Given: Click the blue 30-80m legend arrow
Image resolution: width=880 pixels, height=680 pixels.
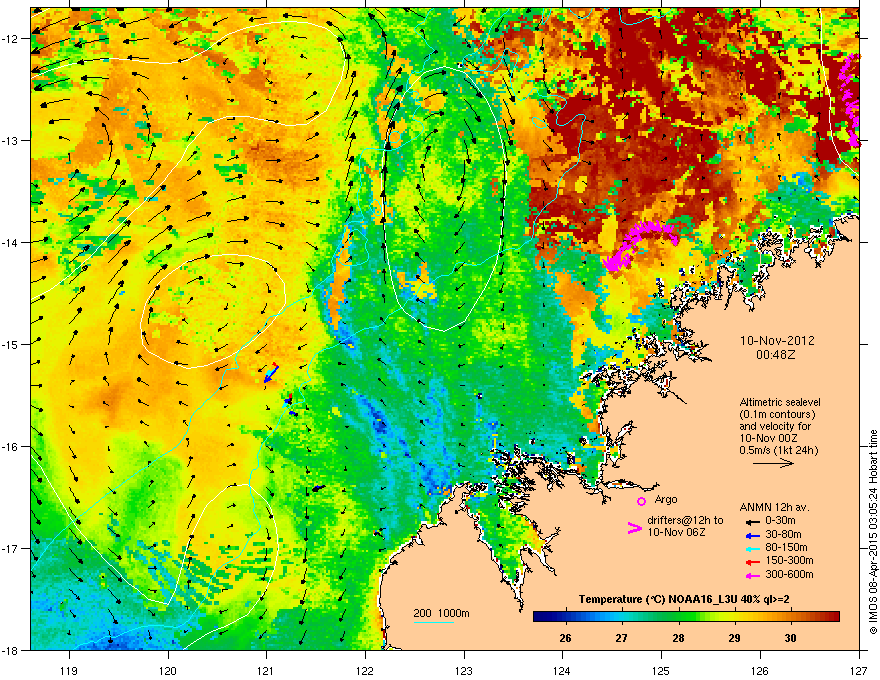Looking at the screenshot, I should click(x=752, y=535).
